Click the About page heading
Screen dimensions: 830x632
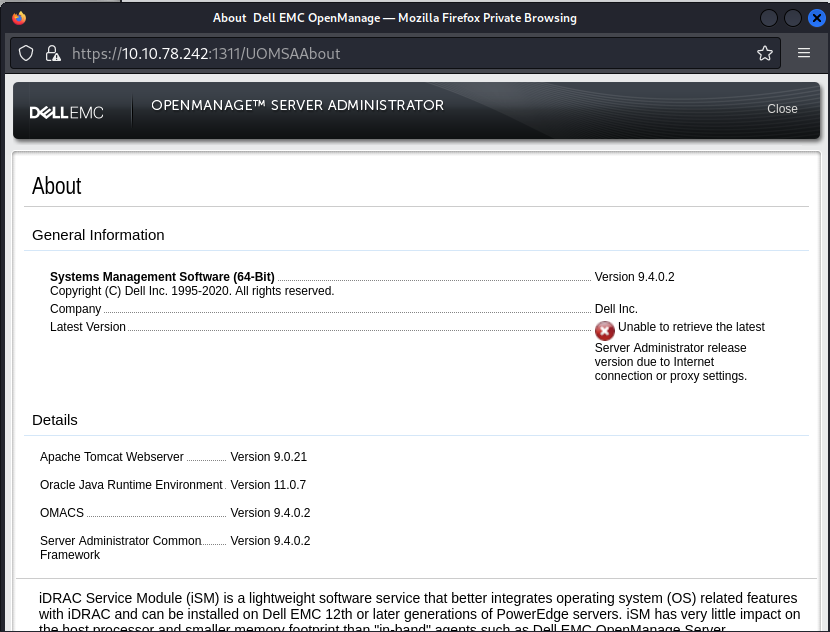tap(57, 186)
